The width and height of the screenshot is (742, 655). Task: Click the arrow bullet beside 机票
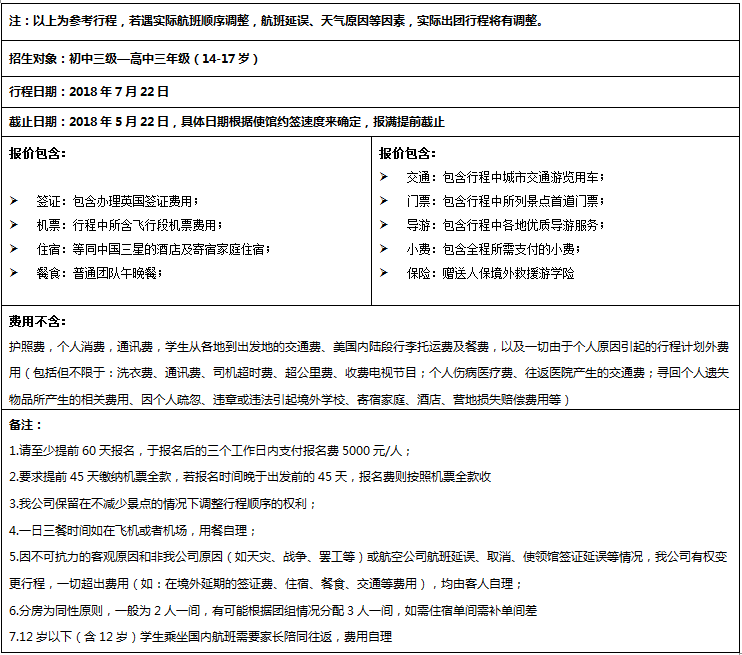point(14,225)
